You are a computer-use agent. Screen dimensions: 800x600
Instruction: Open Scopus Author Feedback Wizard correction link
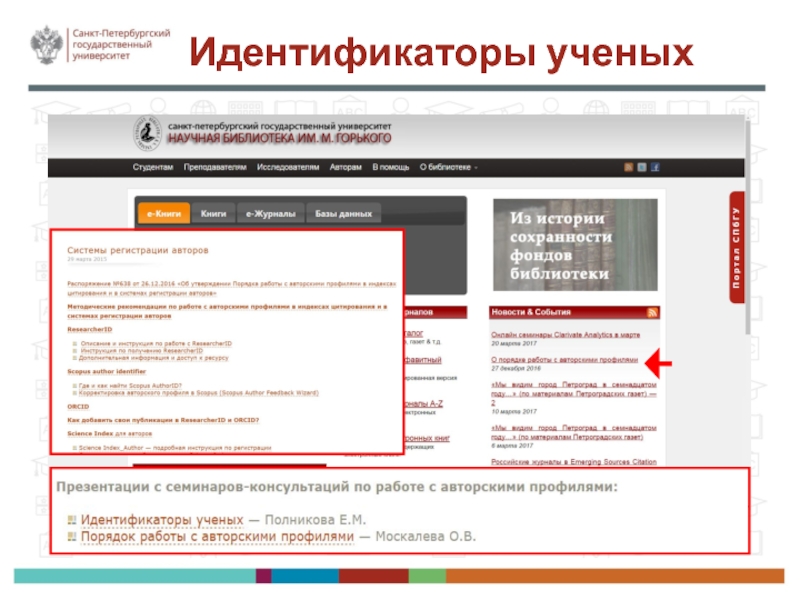click(x=198, y=393)
